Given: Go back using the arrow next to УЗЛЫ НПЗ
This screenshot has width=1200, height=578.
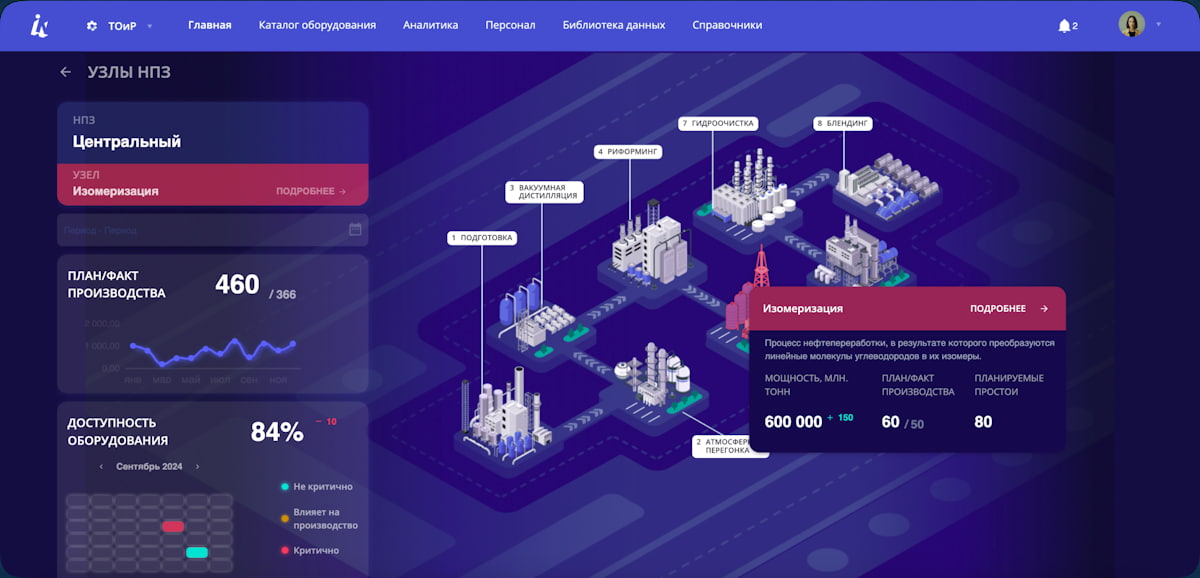Looking at the screenshot, I should coord(65,72).
